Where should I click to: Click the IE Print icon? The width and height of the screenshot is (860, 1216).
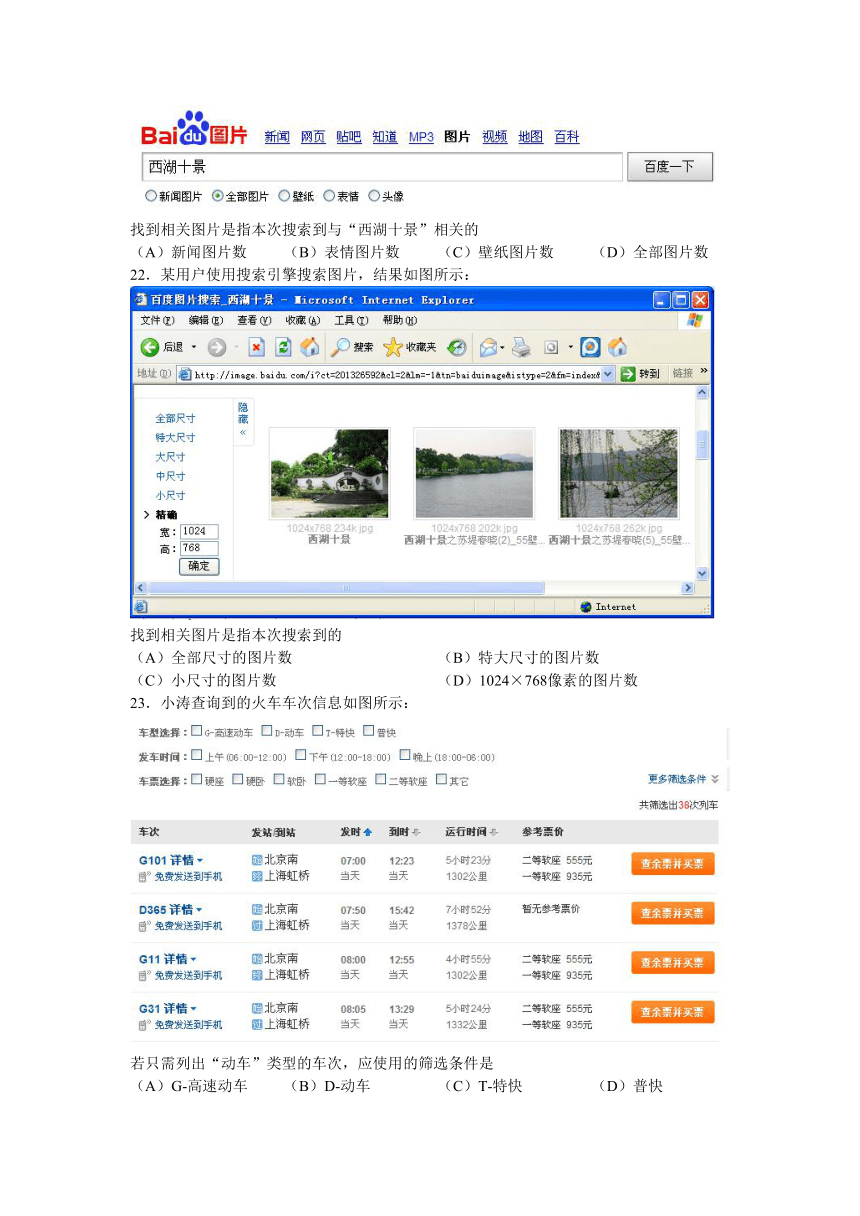point(520,347)
